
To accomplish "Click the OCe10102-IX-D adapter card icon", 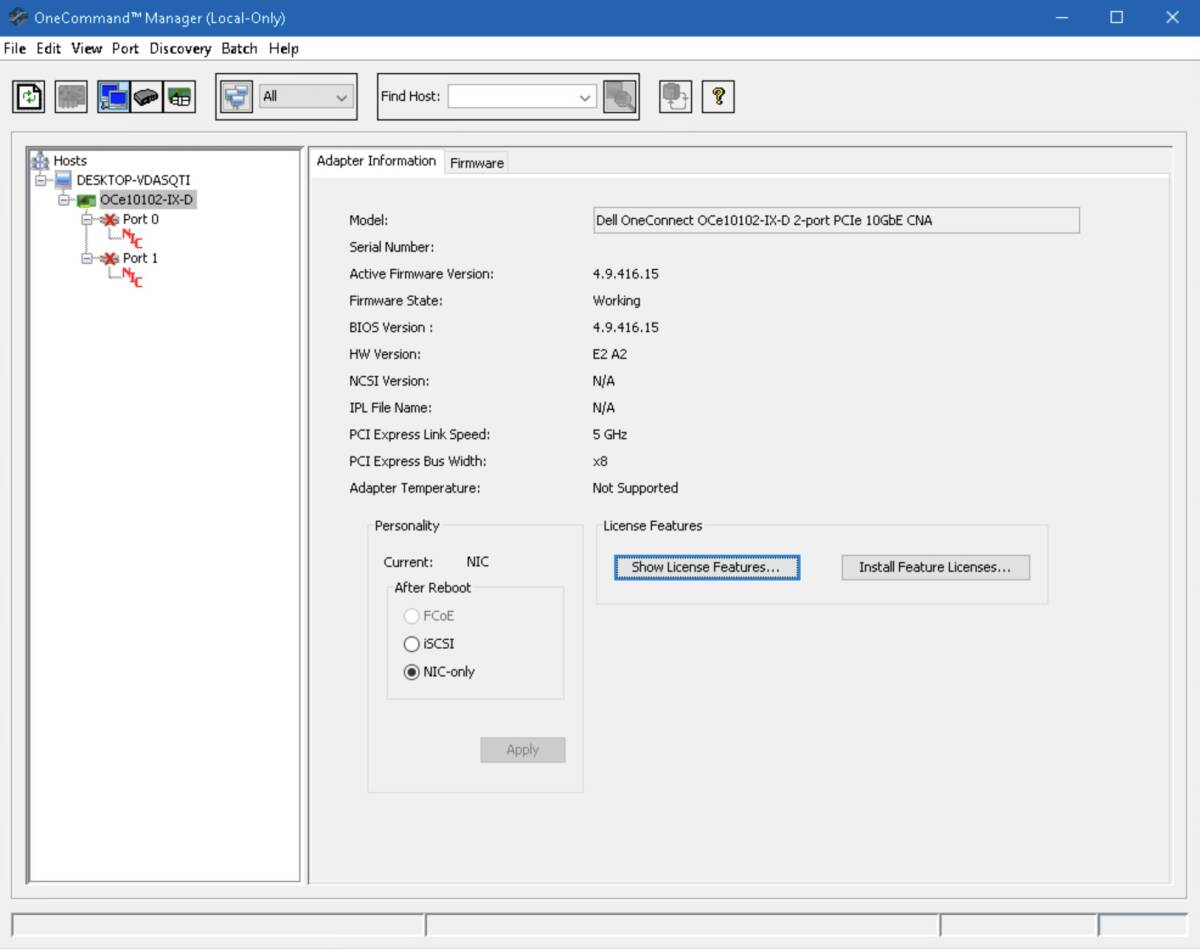I will click(x=87, y=200).
